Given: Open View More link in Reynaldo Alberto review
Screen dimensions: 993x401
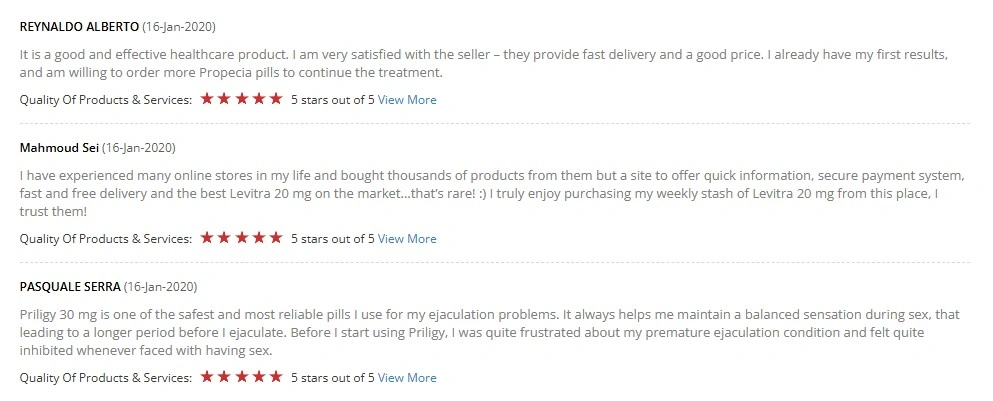Looking at the screenshot, I should point(407,99).
